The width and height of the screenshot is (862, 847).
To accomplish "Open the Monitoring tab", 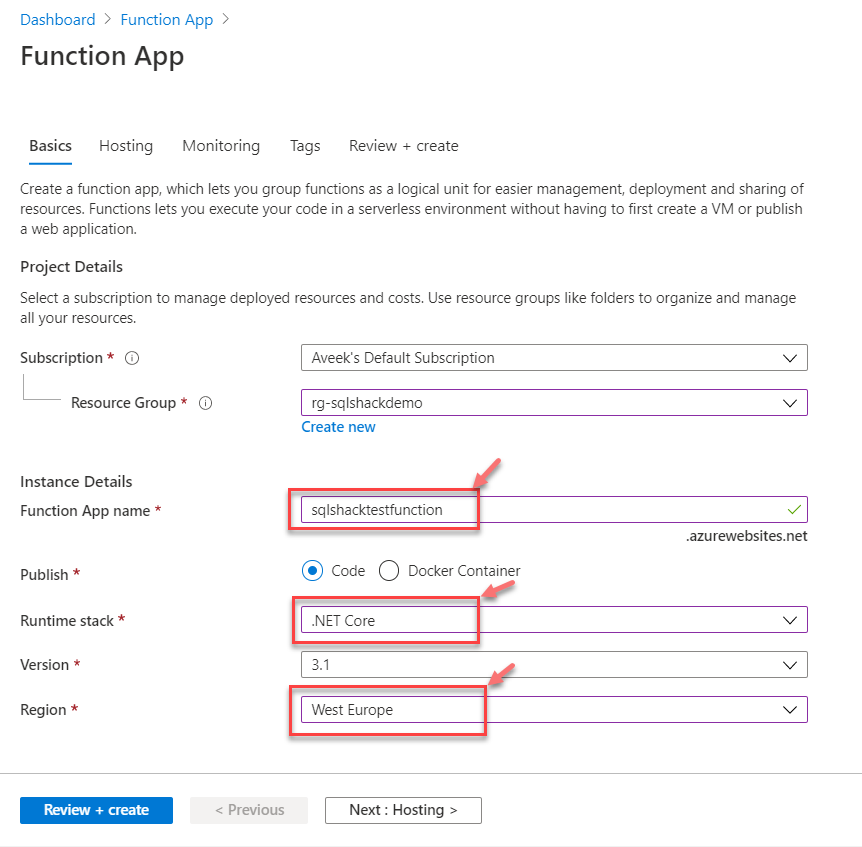I will [221, 146].
